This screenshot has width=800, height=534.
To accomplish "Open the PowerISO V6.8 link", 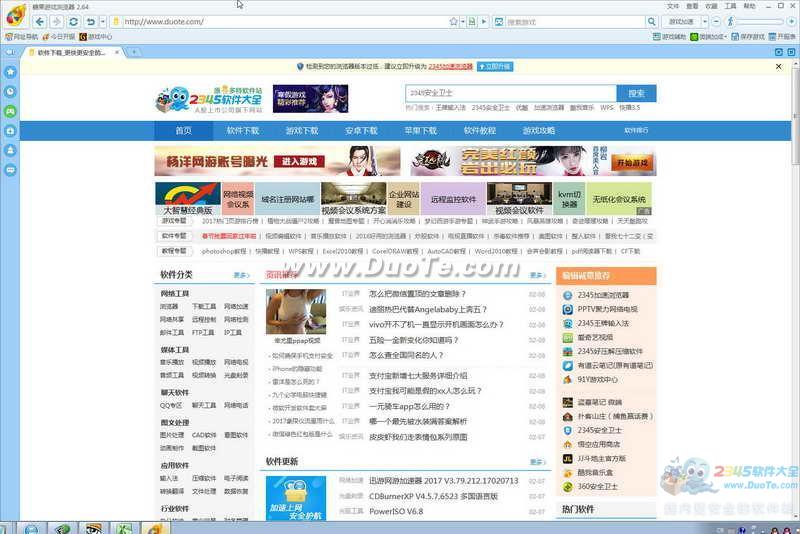I will (396, 511).
